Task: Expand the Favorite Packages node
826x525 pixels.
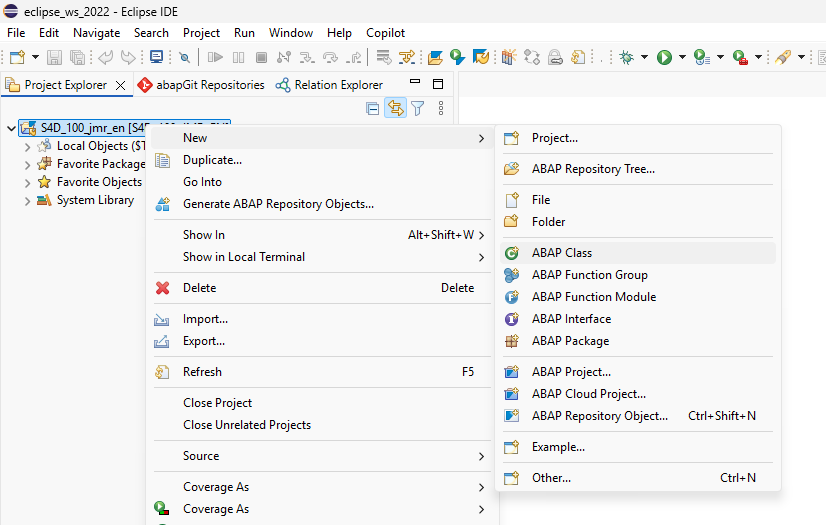Action: tap(27, 164)
